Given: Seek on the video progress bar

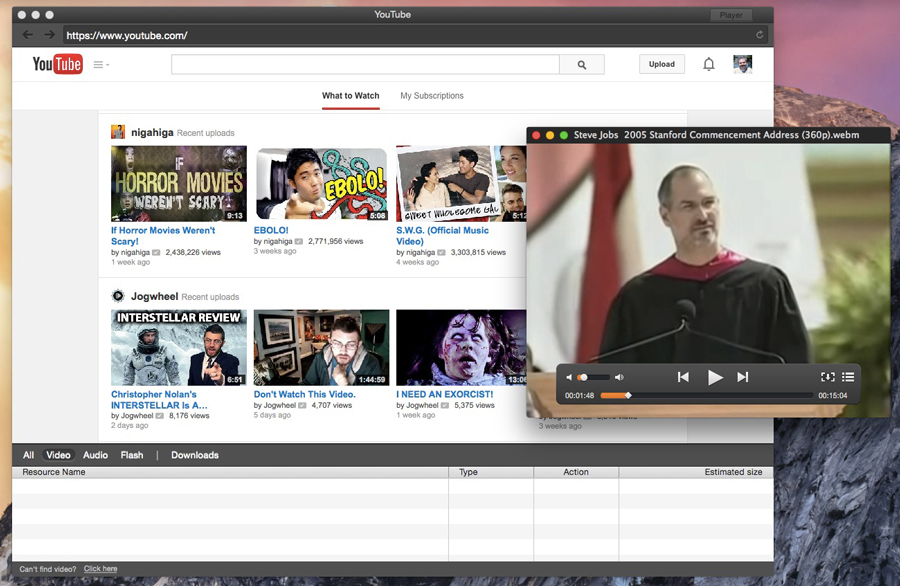Looking at the screenshot, I should [x=707, y=395].
